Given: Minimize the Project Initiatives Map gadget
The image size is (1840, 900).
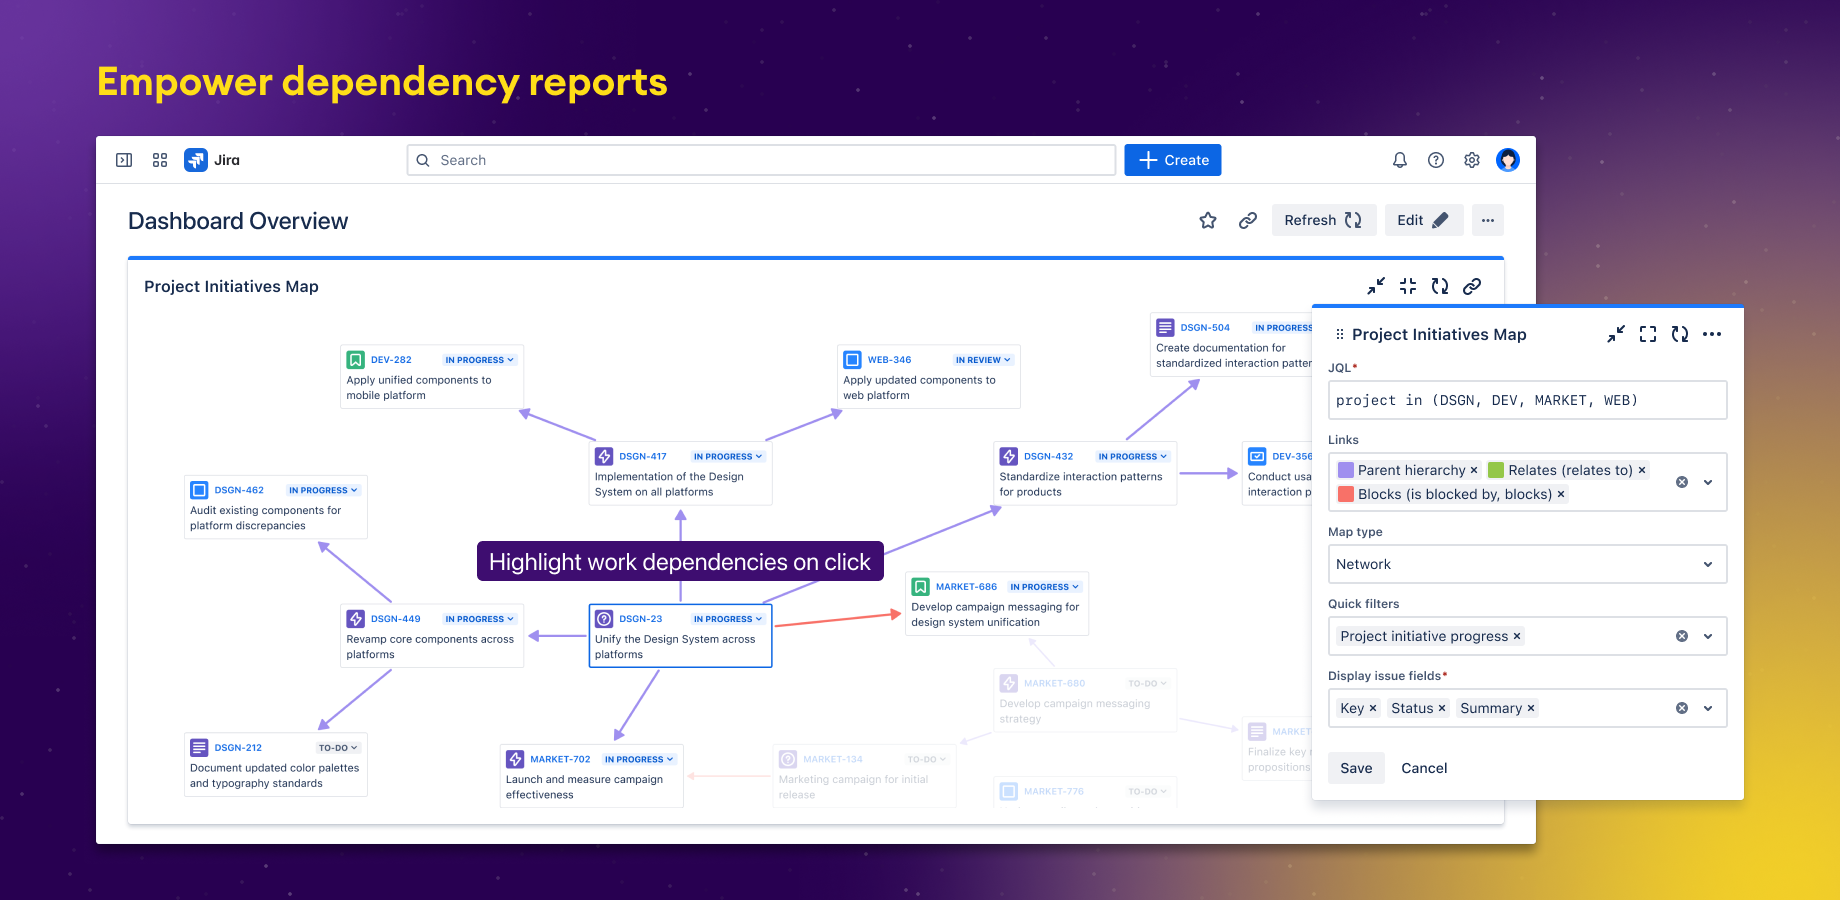Looking at the screenshot, I should click(x=1377, y=287).
